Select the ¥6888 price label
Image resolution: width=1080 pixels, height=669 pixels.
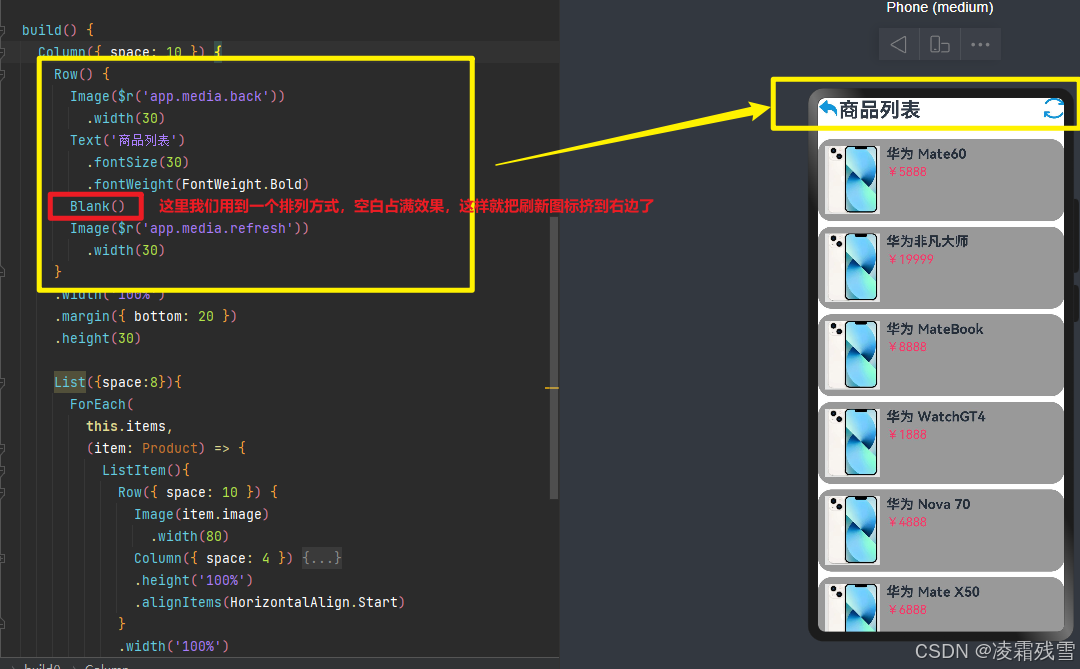(x=907, y=609)
